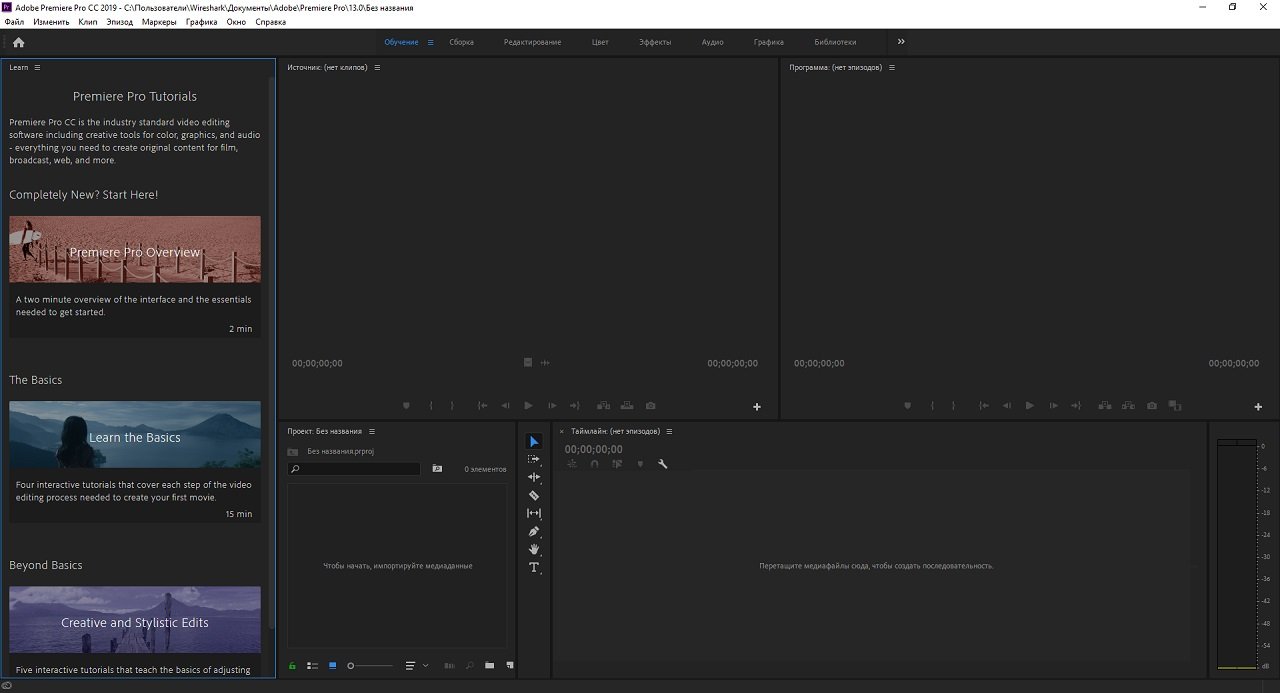Expand the workspace overflow chevrons
Viewport: 1280px width, 693px height.
pos(901,42)
